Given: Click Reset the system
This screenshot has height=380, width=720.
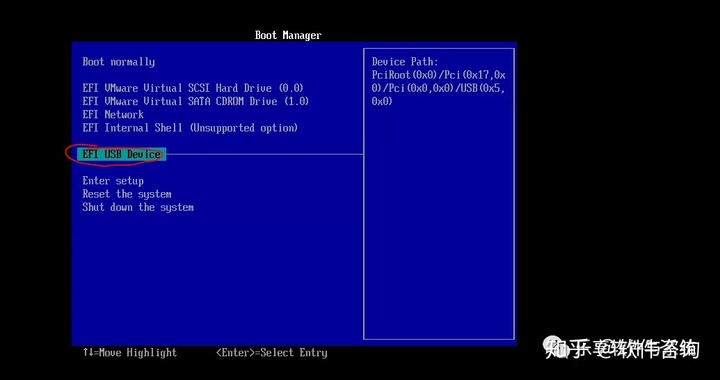Looking at the screenshot, I should [127, 194].
